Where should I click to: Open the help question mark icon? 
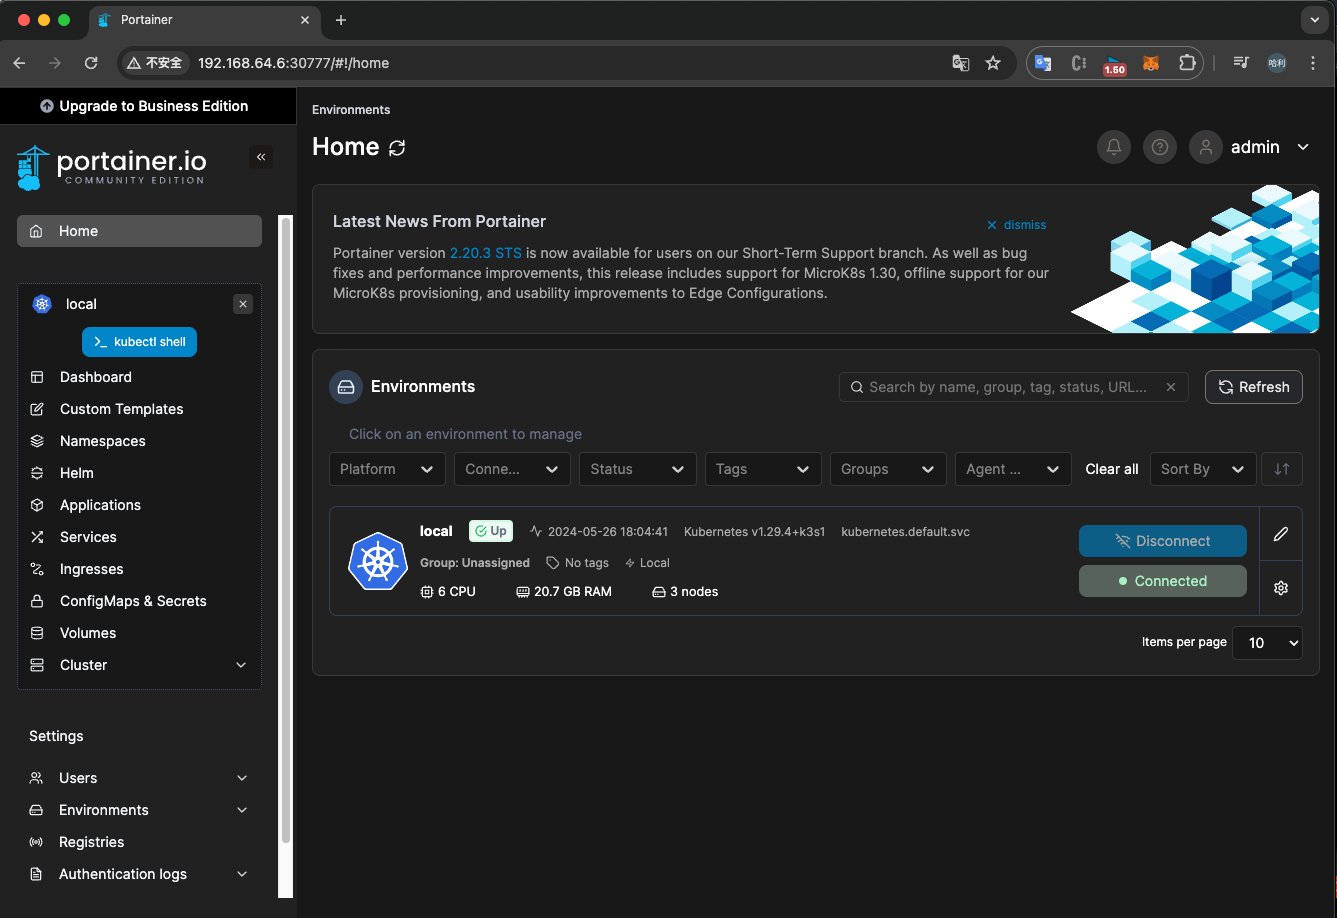pyautogui.click(x=1159, y=147)
